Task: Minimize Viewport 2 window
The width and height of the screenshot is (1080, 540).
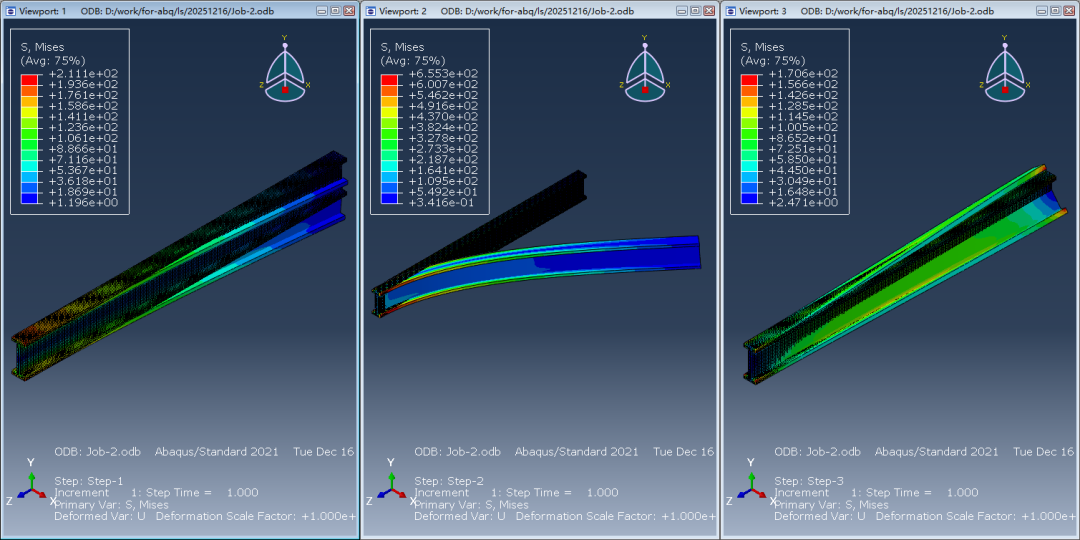Action: [x=683, y=11]
